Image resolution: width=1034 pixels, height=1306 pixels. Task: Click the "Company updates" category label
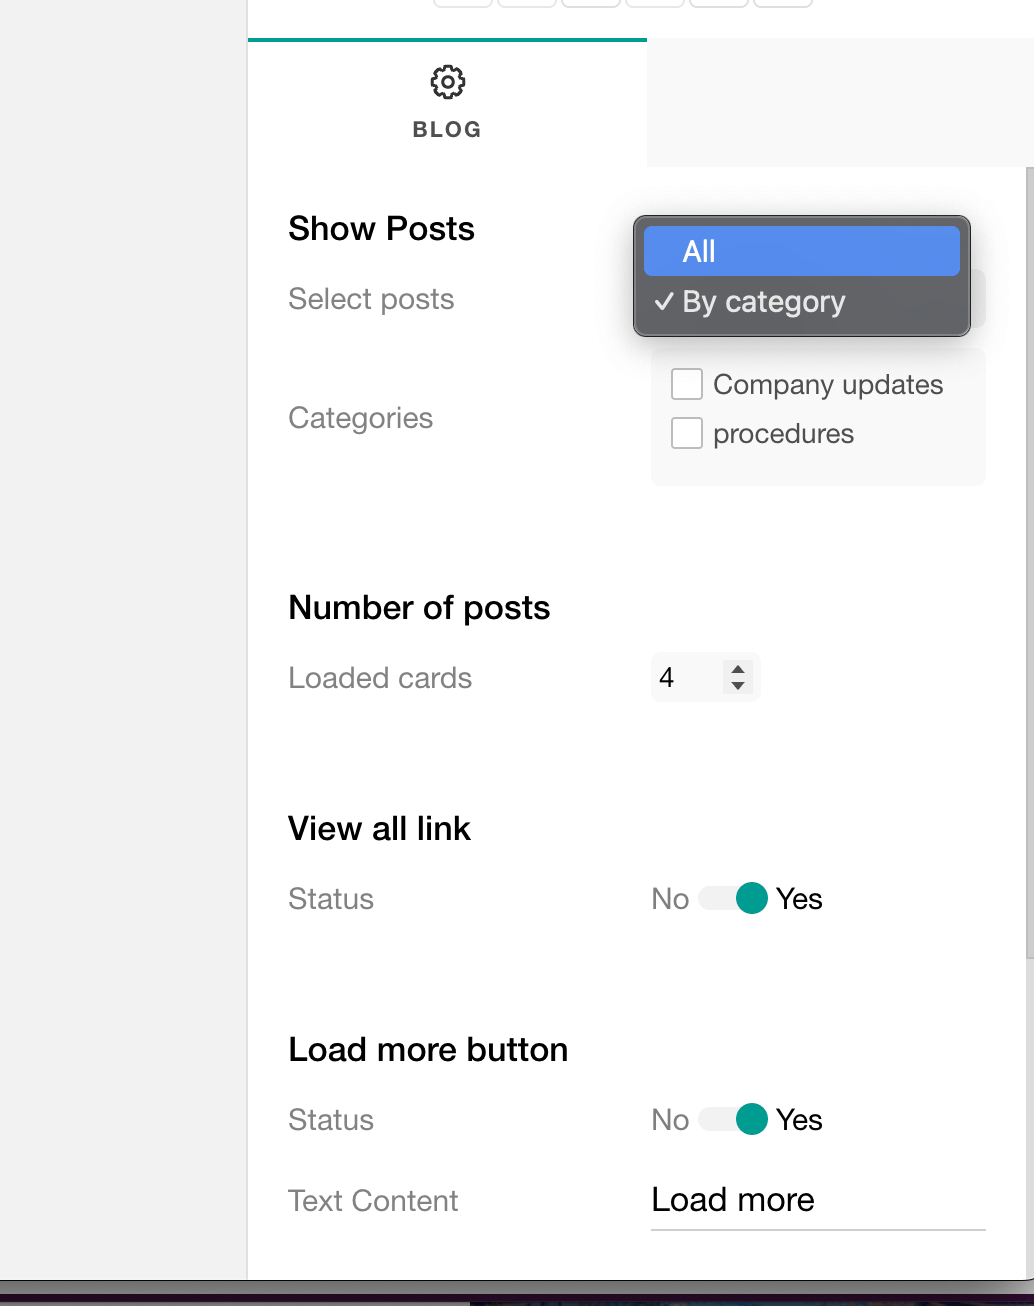point(828,385)
